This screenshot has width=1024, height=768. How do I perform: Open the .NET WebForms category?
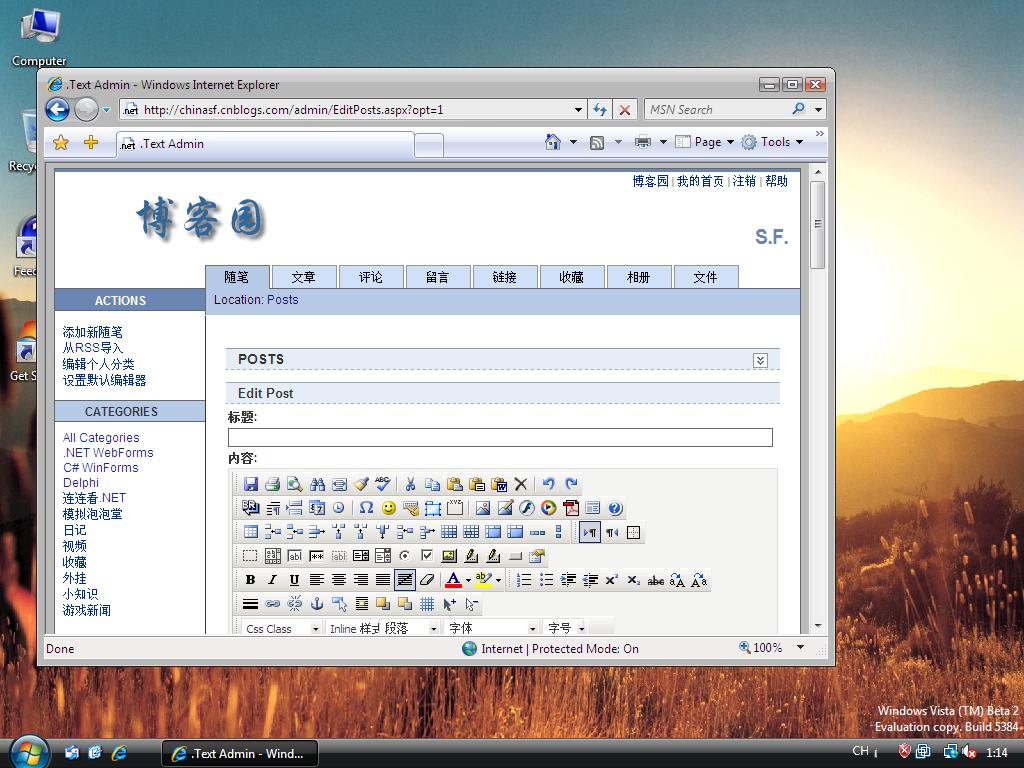(108, 453)
